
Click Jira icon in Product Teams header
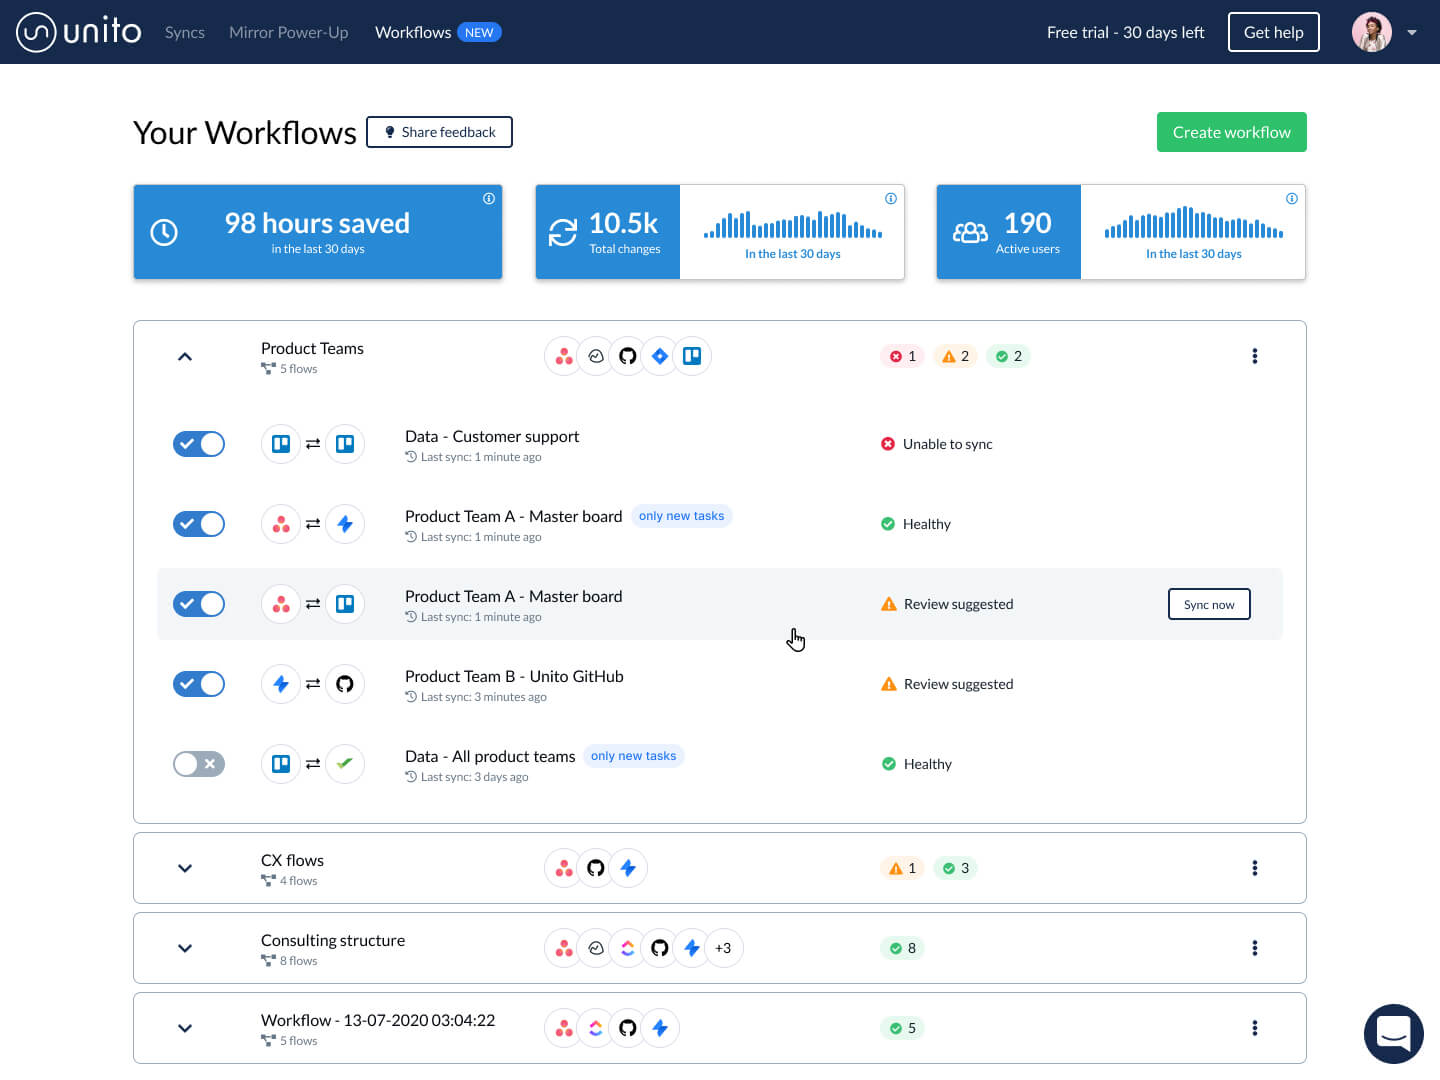(x=660, y=356)
